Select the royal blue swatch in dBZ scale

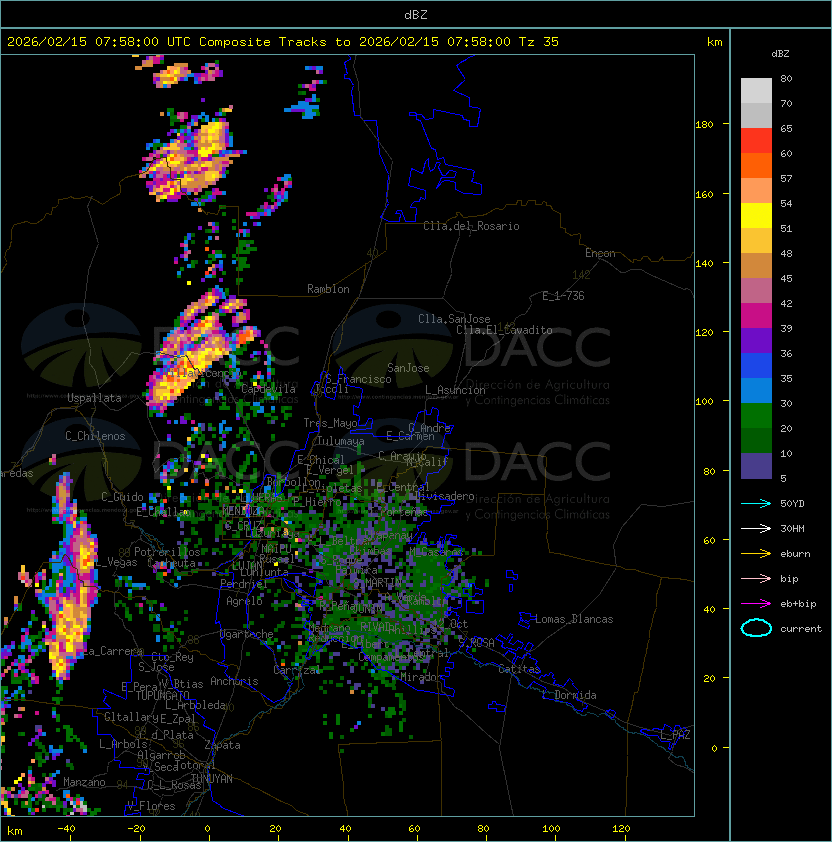tap(756, 366)
